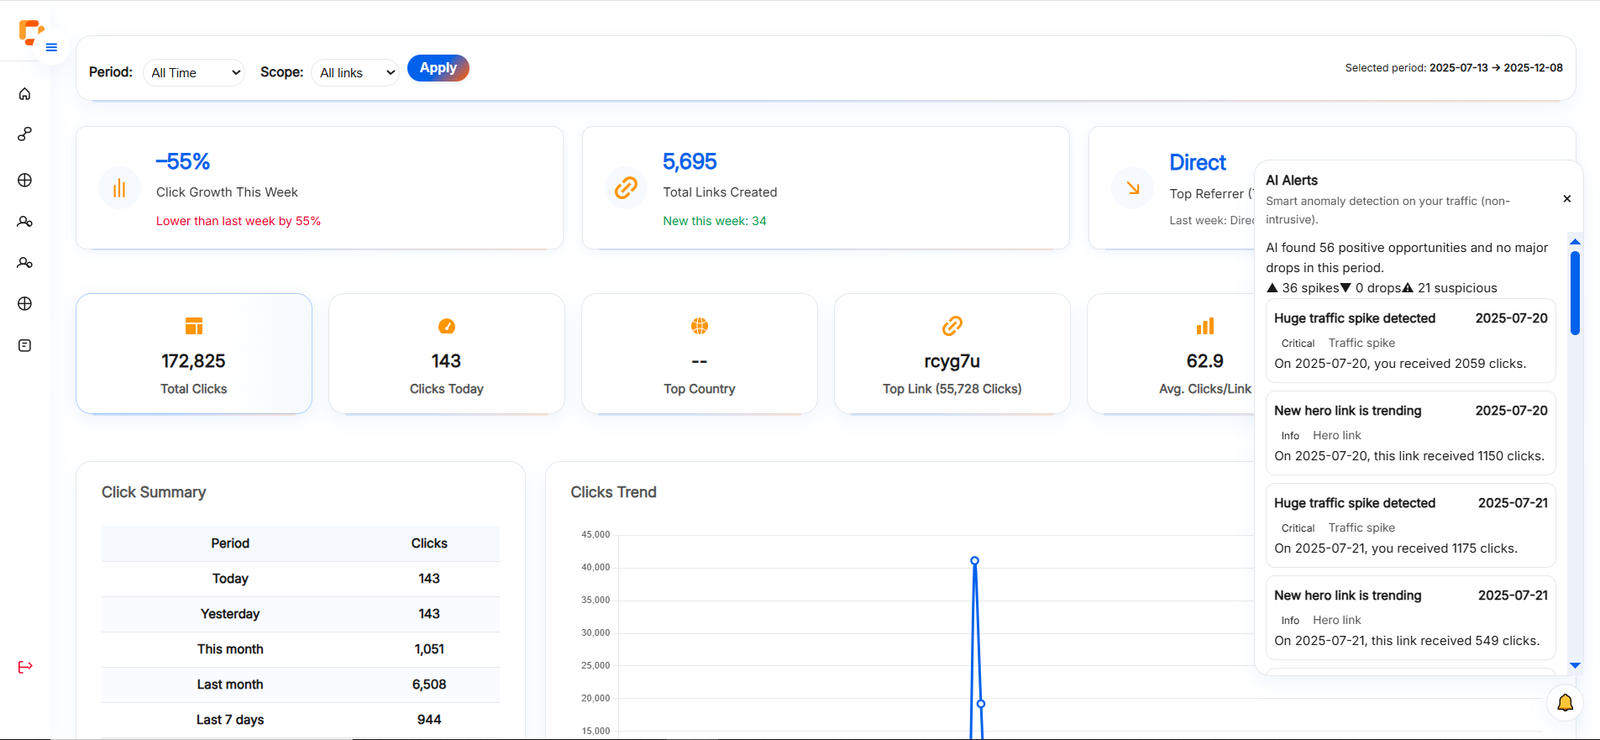Viewport: 1600px width, 740px height.
Task: Click the Click Growth bar chart icon
Action: (119, 188)
